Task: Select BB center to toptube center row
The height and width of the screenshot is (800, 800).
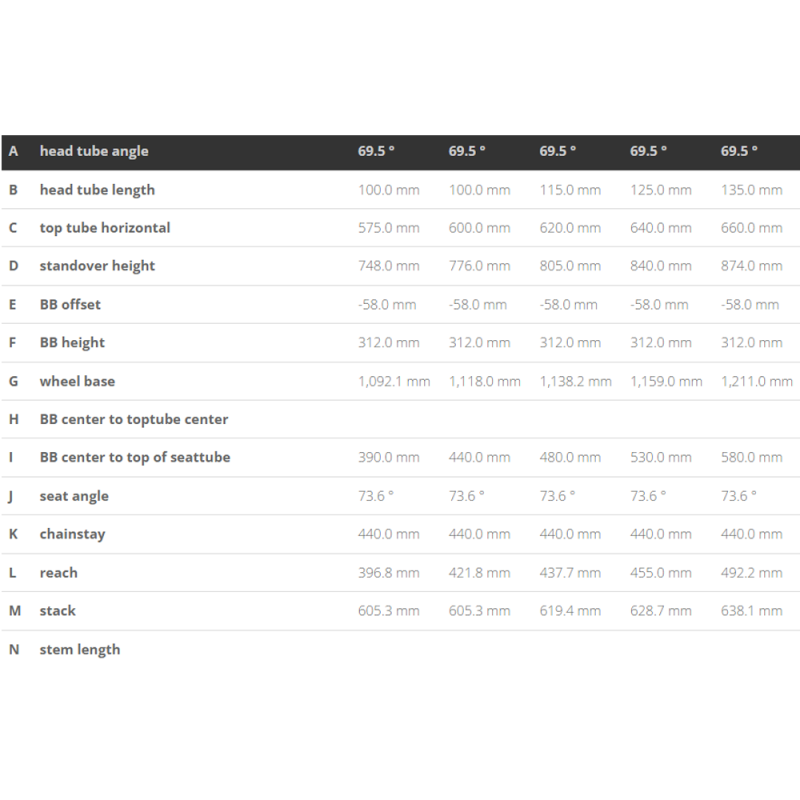Action: coord(134,419)
